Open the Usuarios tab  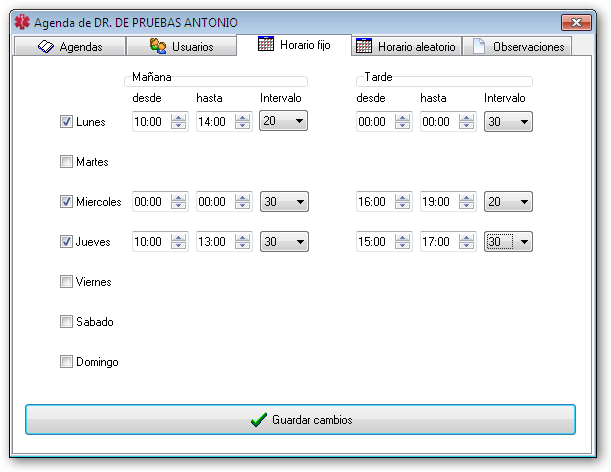(184, 46)
